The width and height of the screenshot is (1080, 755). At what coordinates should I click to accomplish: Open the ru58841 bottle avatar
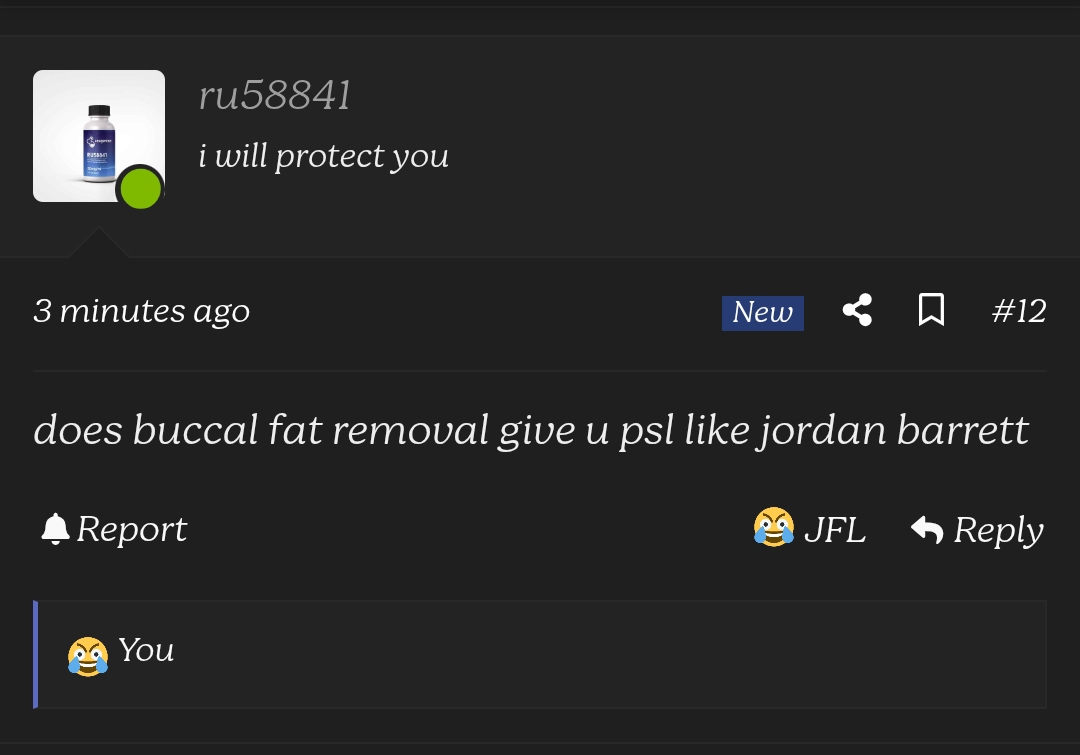98,136
